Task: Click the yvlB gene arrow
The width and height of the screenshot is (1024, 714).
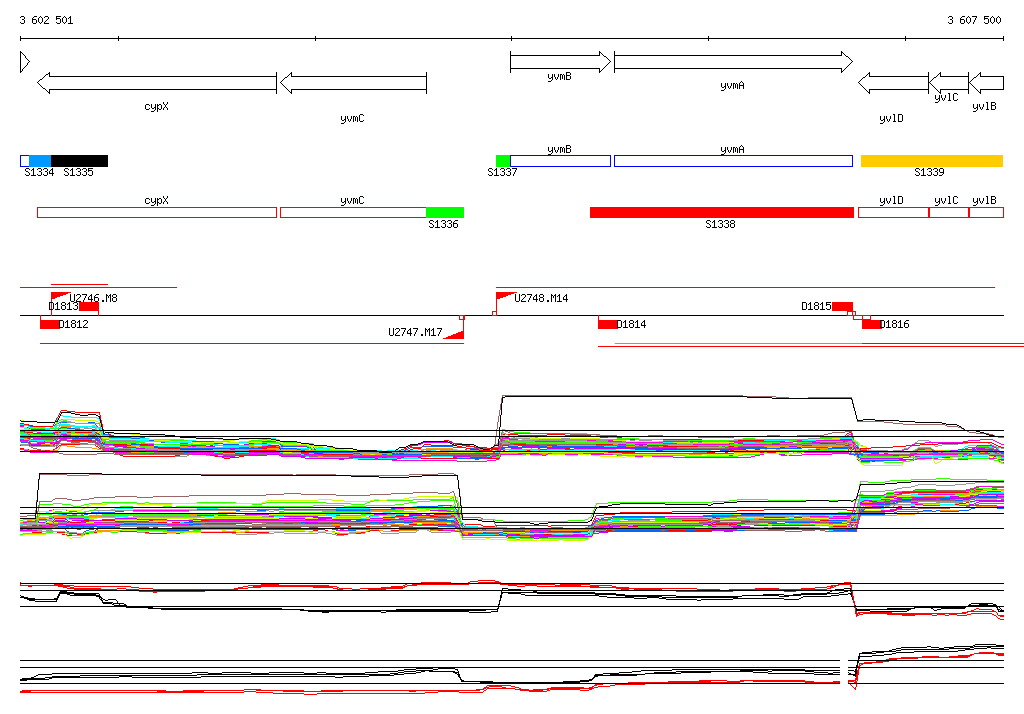Action: click(x=986, y=83)
